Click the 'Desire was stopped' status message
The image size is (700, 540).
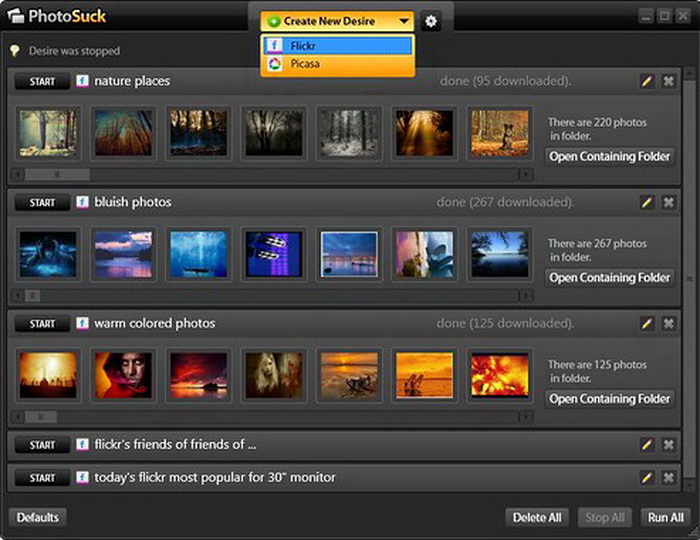pyautogui.click(x=74, y=51)
